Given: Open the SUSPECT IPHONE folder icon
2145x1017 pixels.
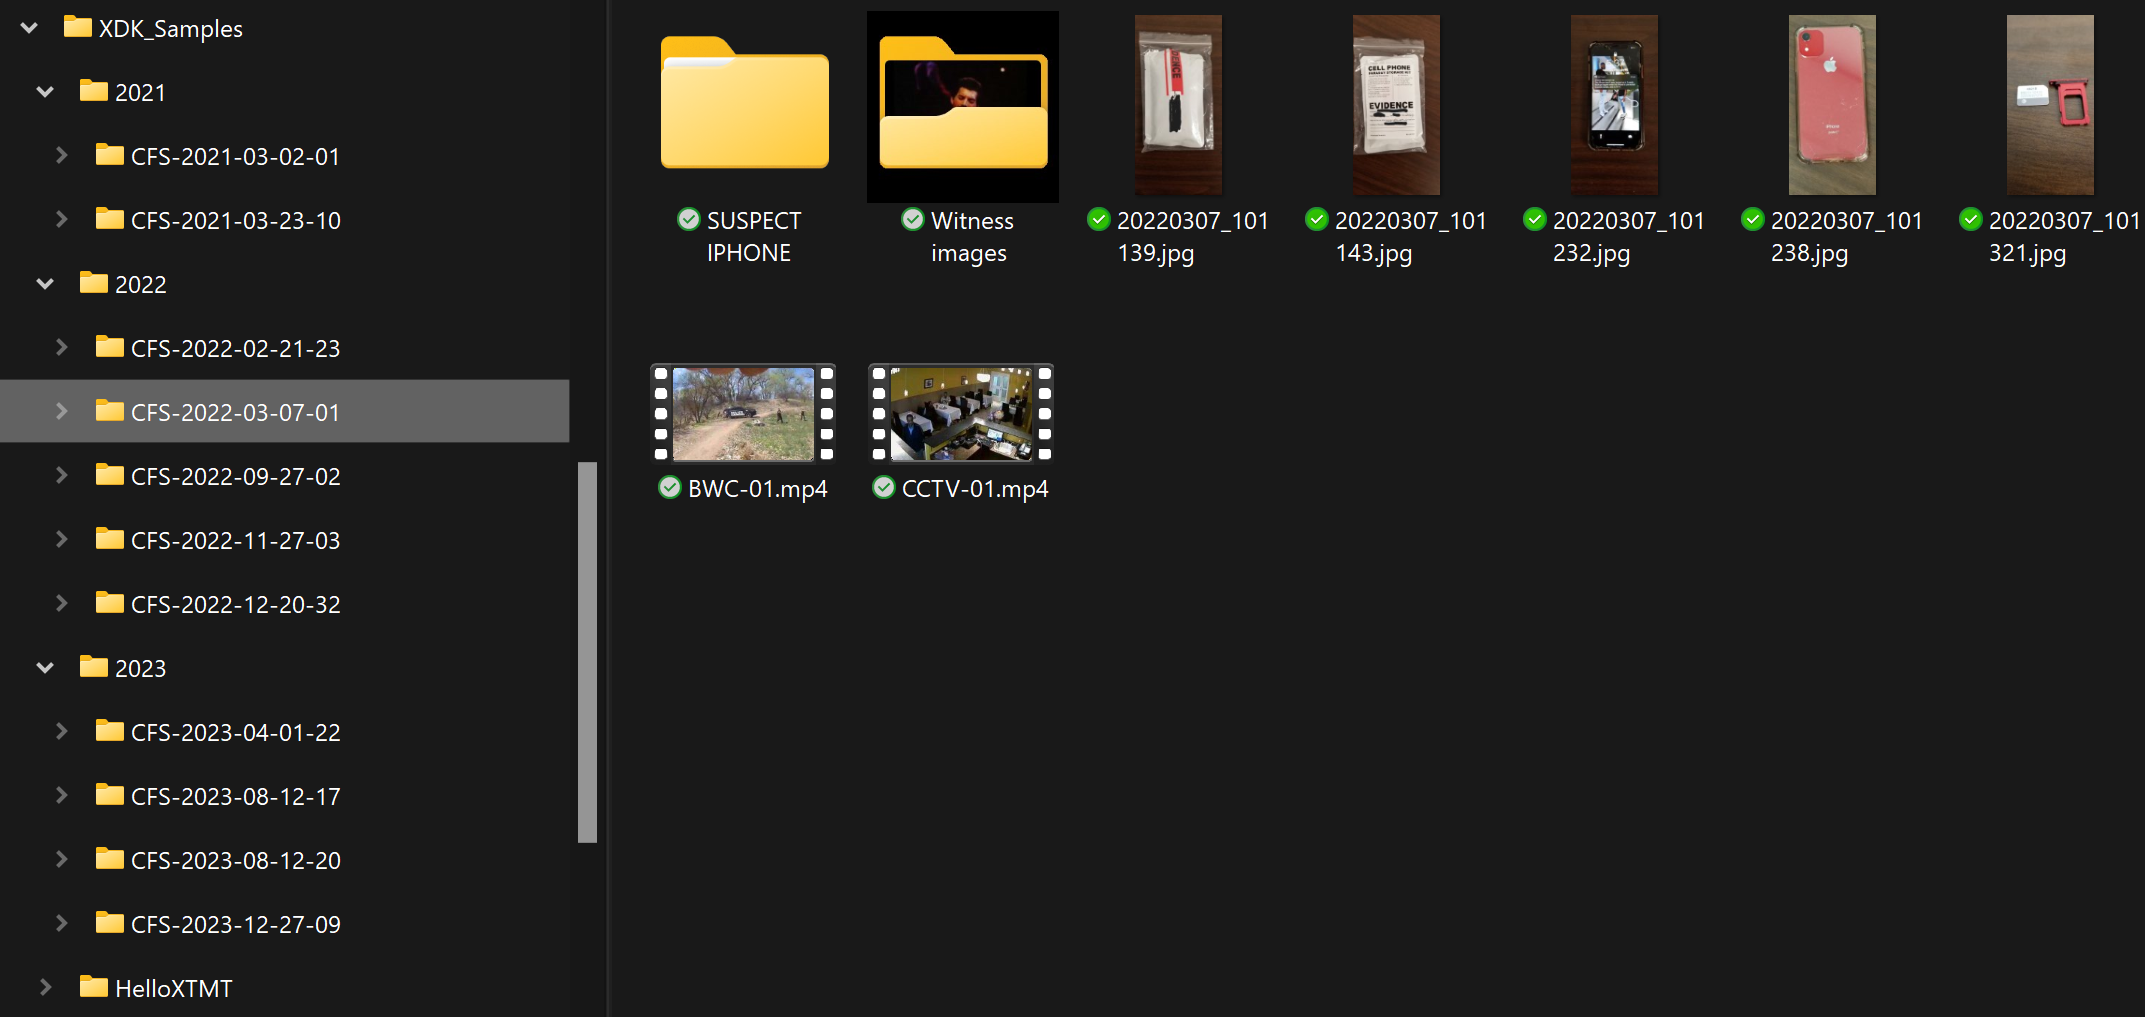Looking at the screenshot, I should coord(745,105).
